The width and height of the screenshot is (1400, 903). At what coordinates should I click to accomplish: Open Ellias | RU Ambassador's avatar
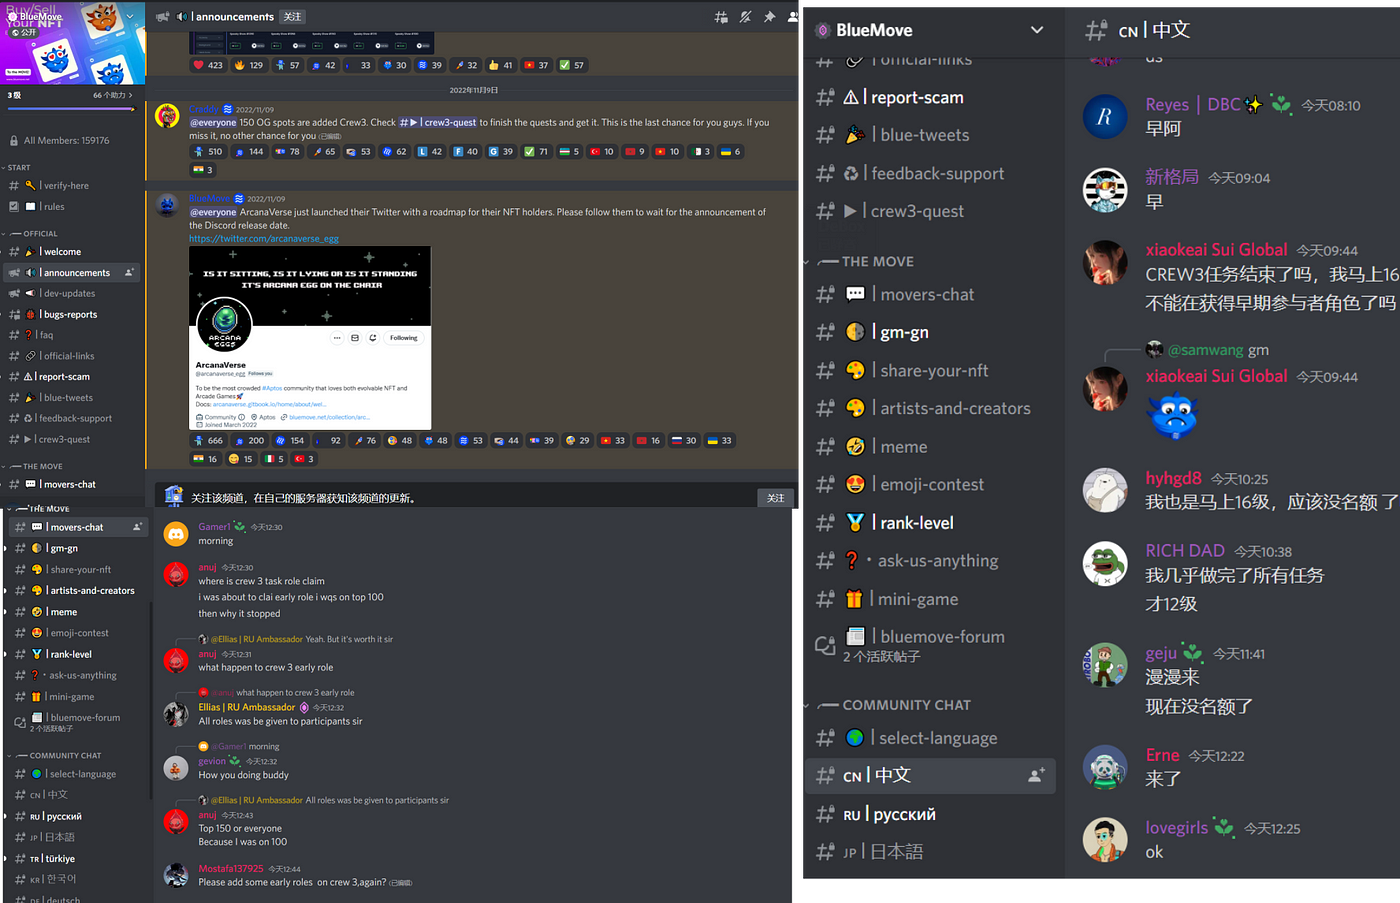(x=176, y=714)
